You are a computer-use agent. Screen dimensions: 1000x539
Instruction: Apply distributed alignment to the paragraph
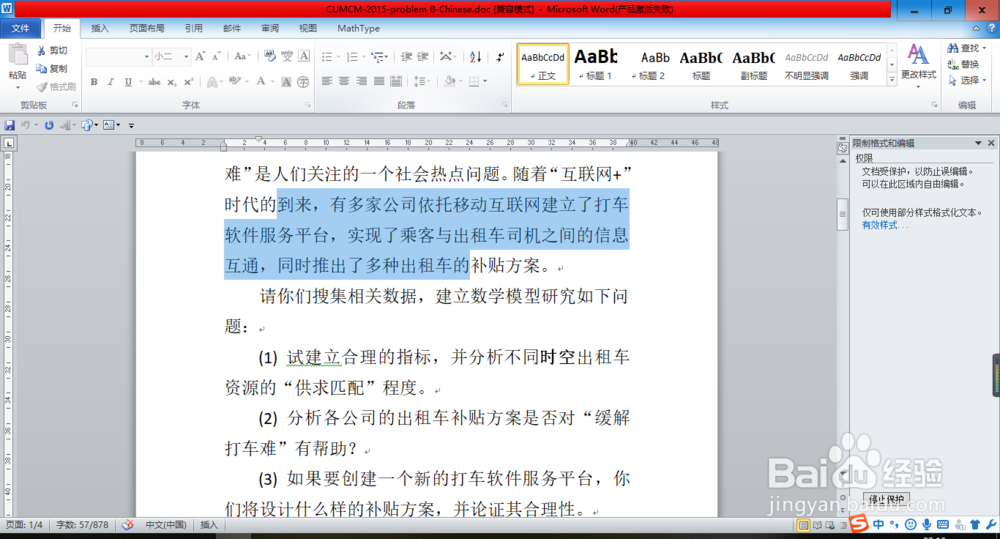click(396, 81)
